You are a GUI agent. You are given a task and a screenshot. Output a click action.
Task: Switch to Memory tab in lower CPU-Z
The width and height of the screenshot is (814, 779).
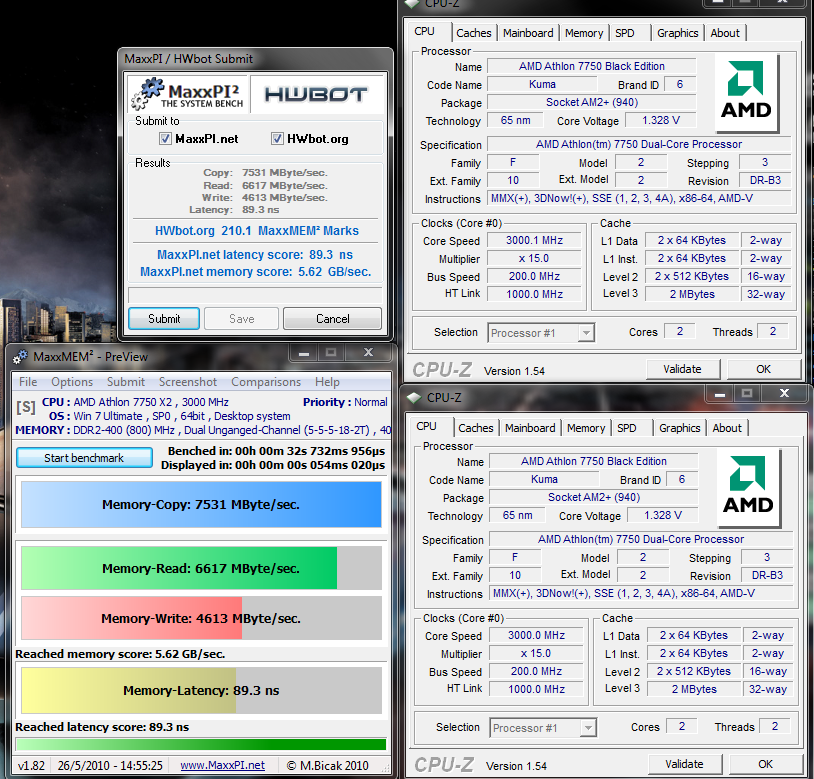pyautogui.click(x=586, y=428)
